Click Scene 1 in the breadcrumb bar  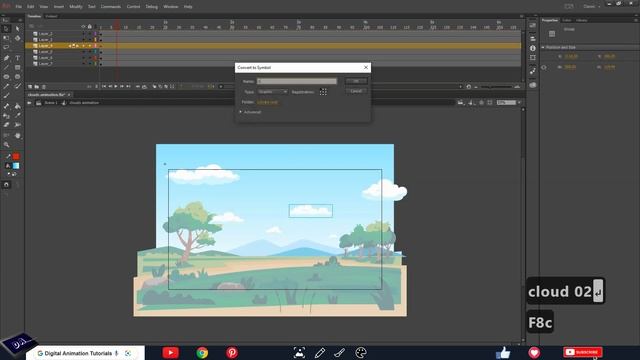pyautogui.click(x=51, y=103)
